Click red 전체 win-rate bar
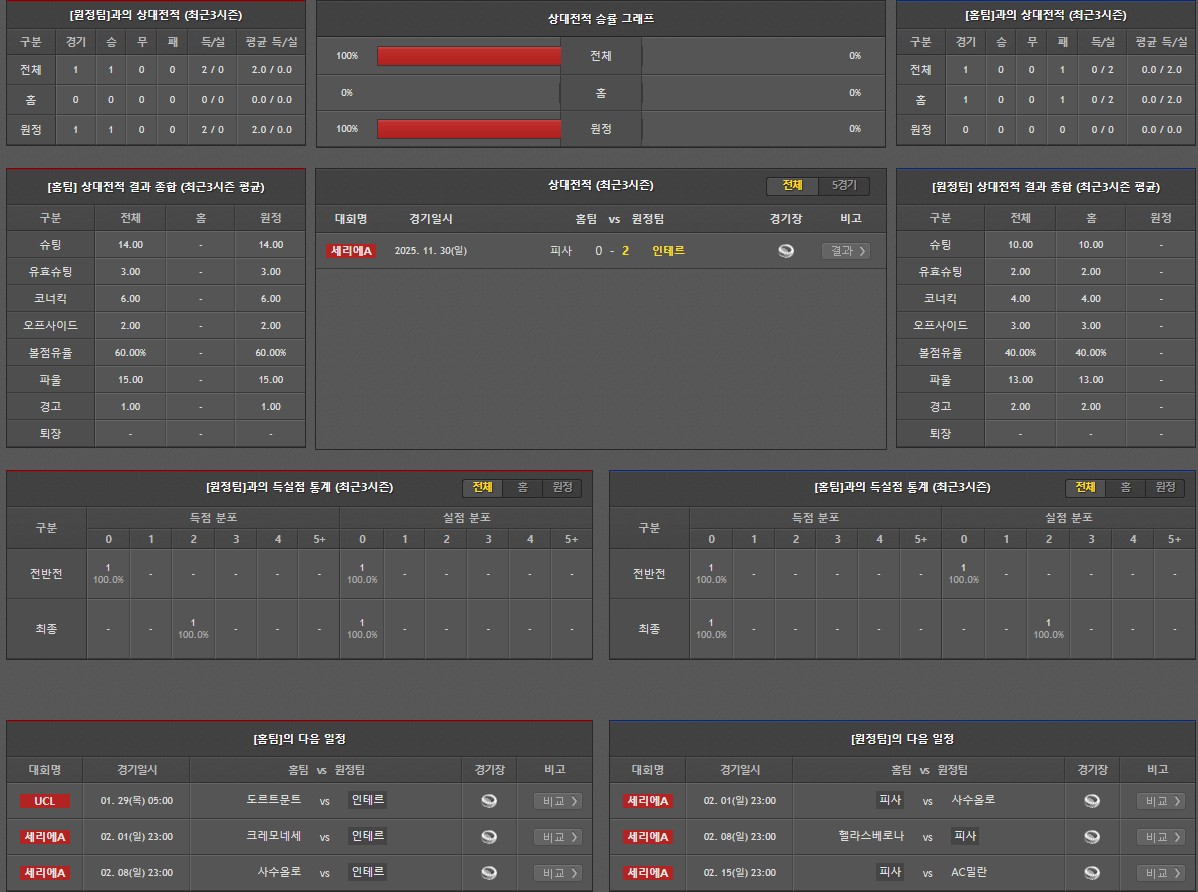The height and width of the screenshot is (892, 1198). [469, 56]
